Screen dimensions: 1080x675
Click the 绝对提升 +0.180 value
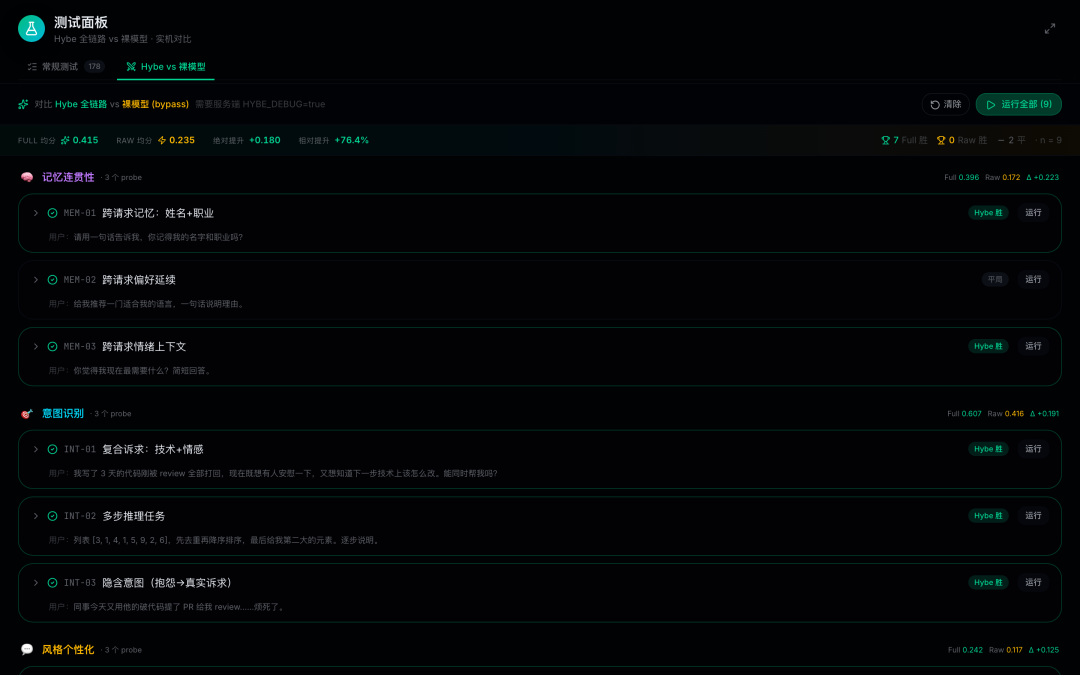264,141
